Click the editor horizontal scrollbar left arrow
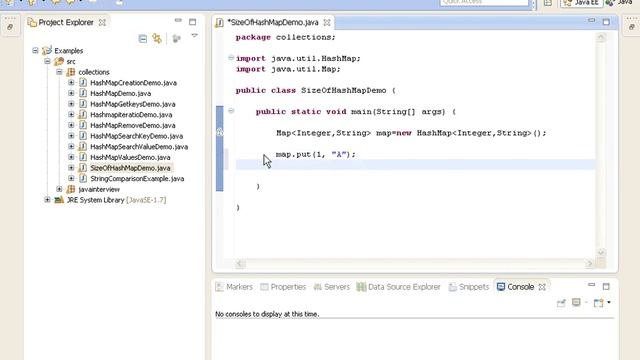The width and height of the screenshot is (640, 360). pyautogui.click(x=240, y=264)
